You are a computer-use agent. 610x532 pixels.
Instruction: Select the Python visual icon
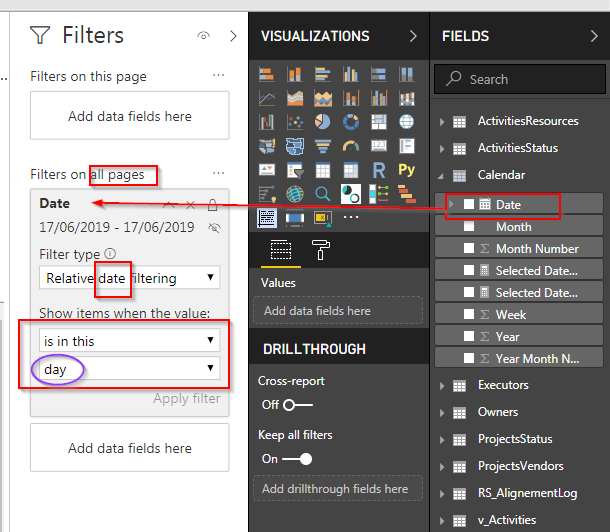407,170
